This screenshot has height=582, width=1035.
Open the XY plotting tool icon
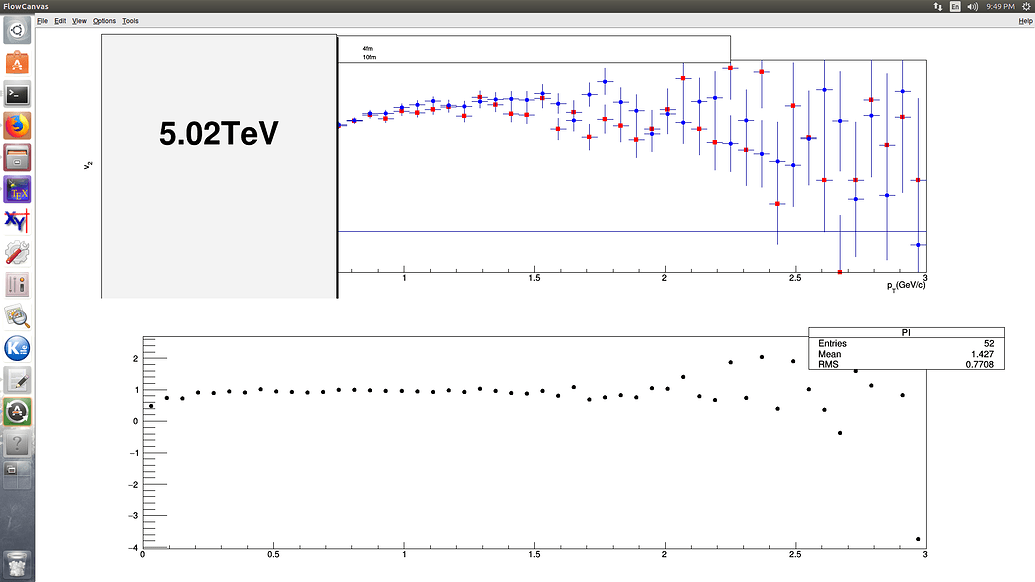[x=16, y=221]
